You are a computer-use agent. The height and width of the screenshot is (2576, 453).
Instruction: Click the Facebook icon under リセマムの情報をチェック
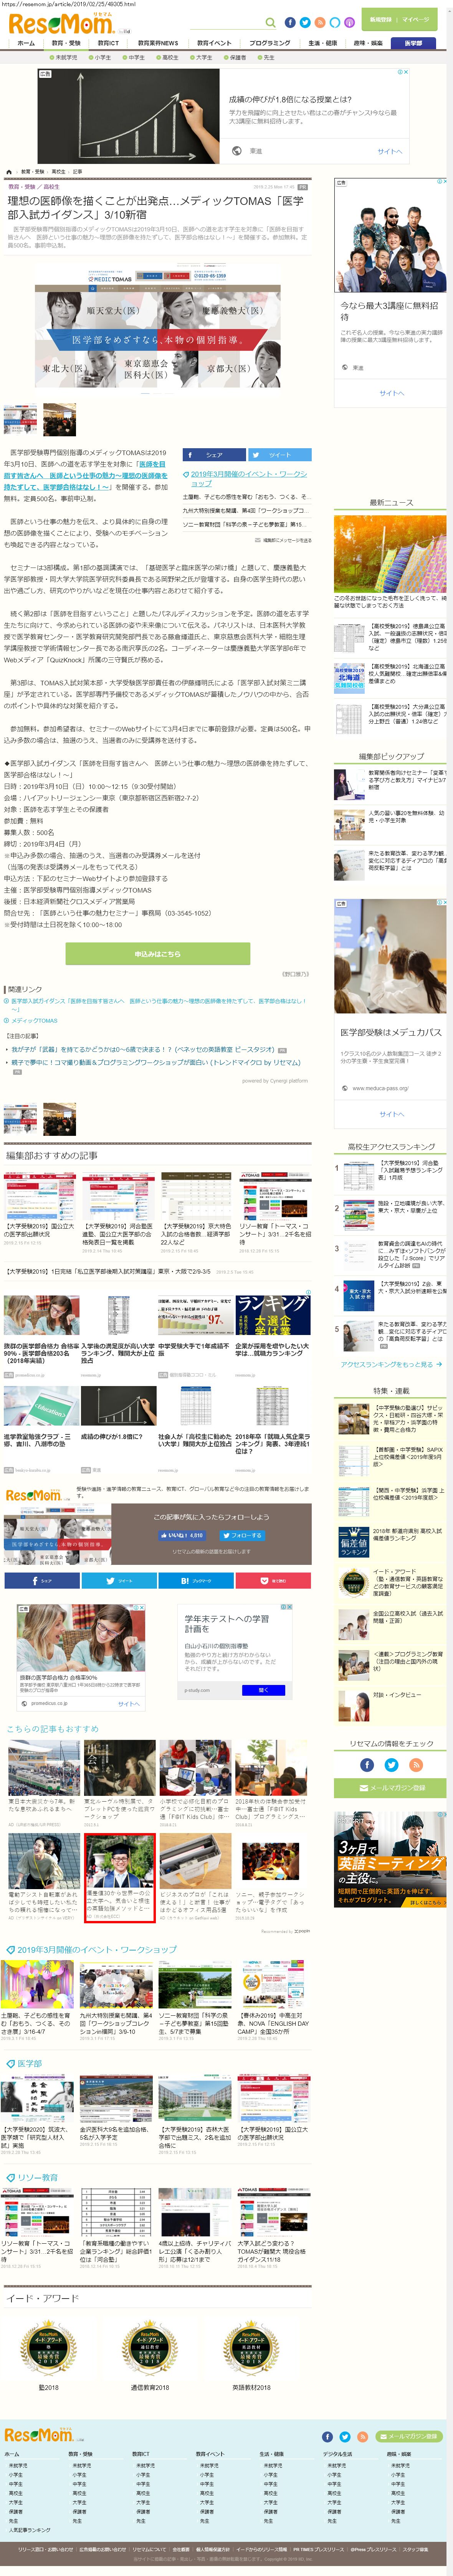point(367,1765)
